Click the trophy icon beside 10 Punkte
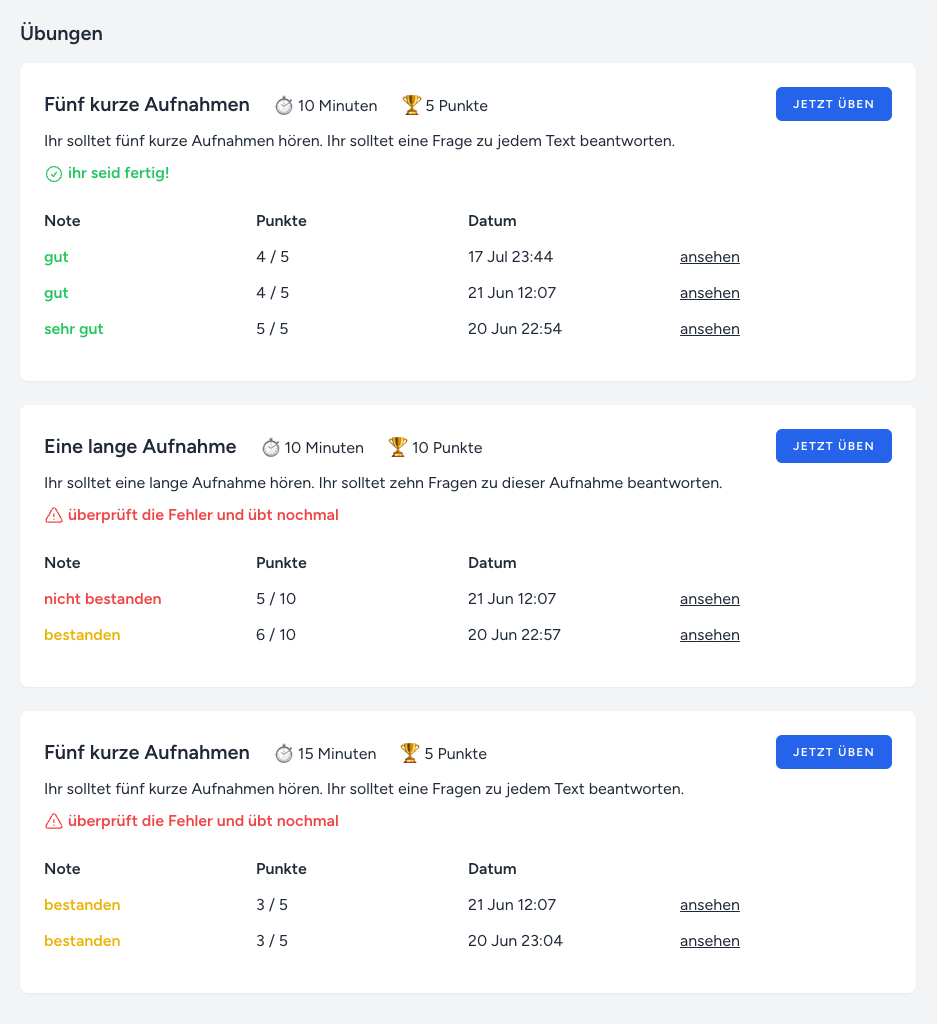This screenshot has height=1024, width=937. pyautogui.click(x=398, y=447)
